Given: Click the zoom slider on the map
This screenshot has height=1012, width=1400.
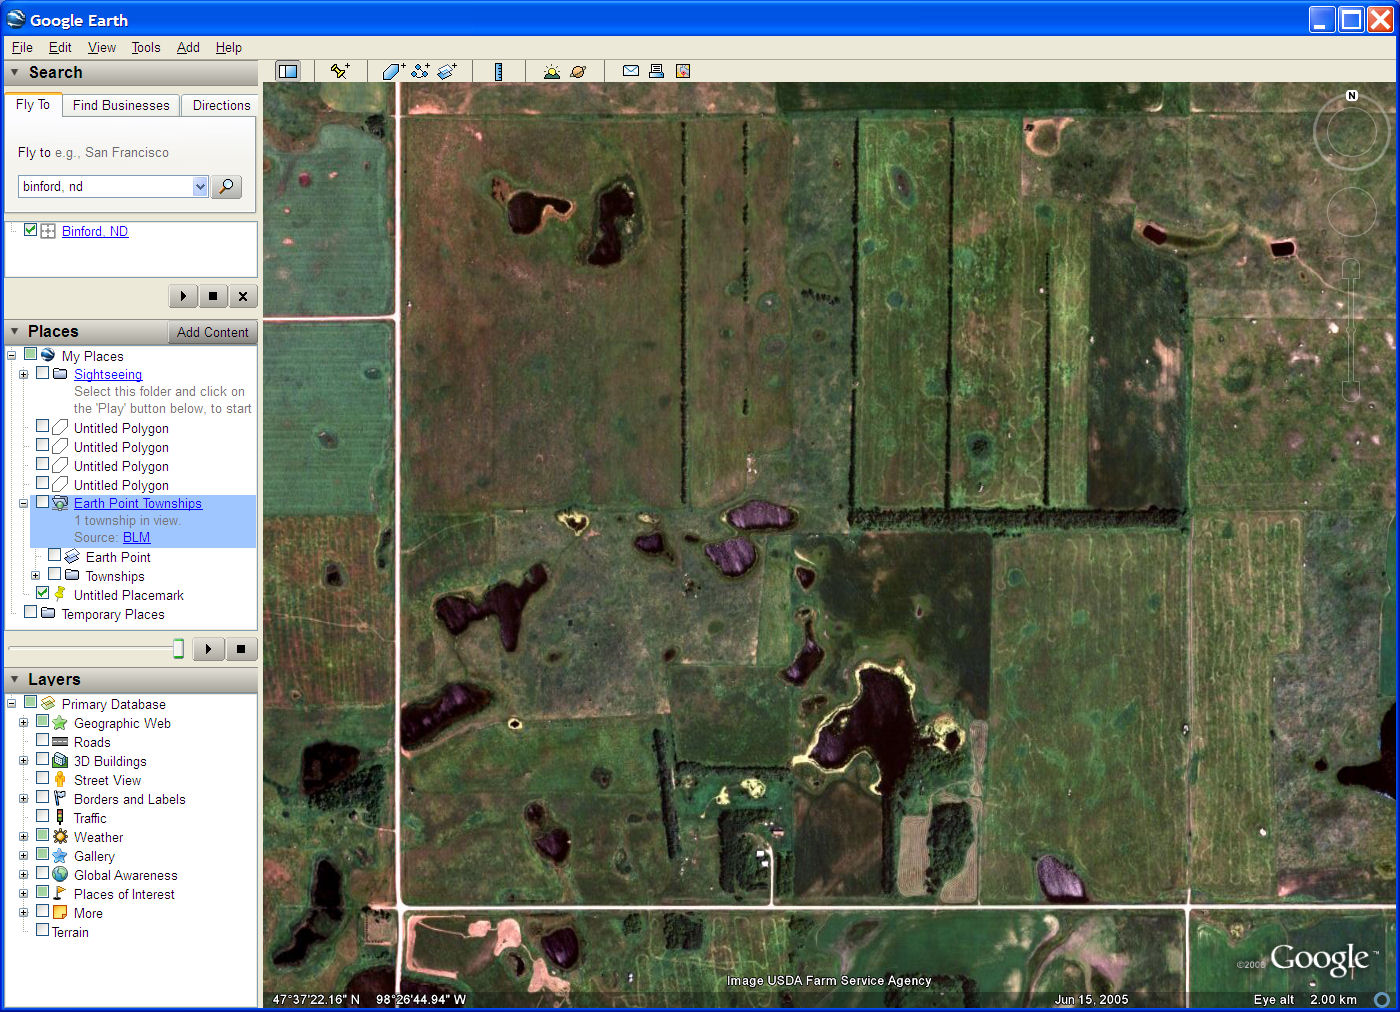Looking at the screenshot, I should [x=1351, y=330].
